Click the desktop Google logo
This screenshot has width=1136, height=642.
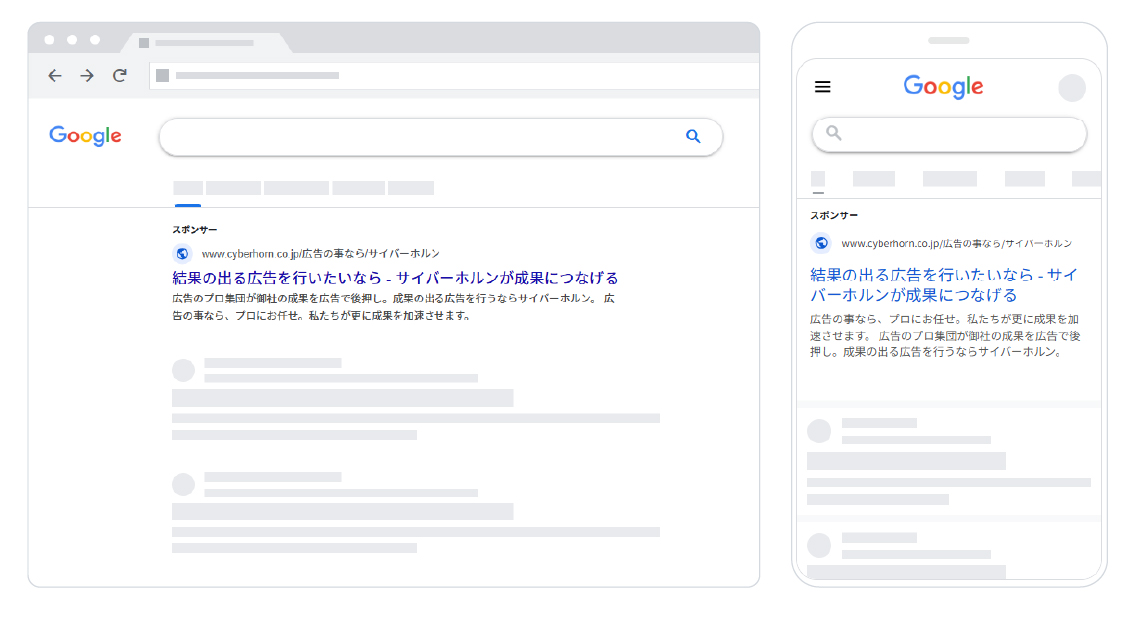85,136
